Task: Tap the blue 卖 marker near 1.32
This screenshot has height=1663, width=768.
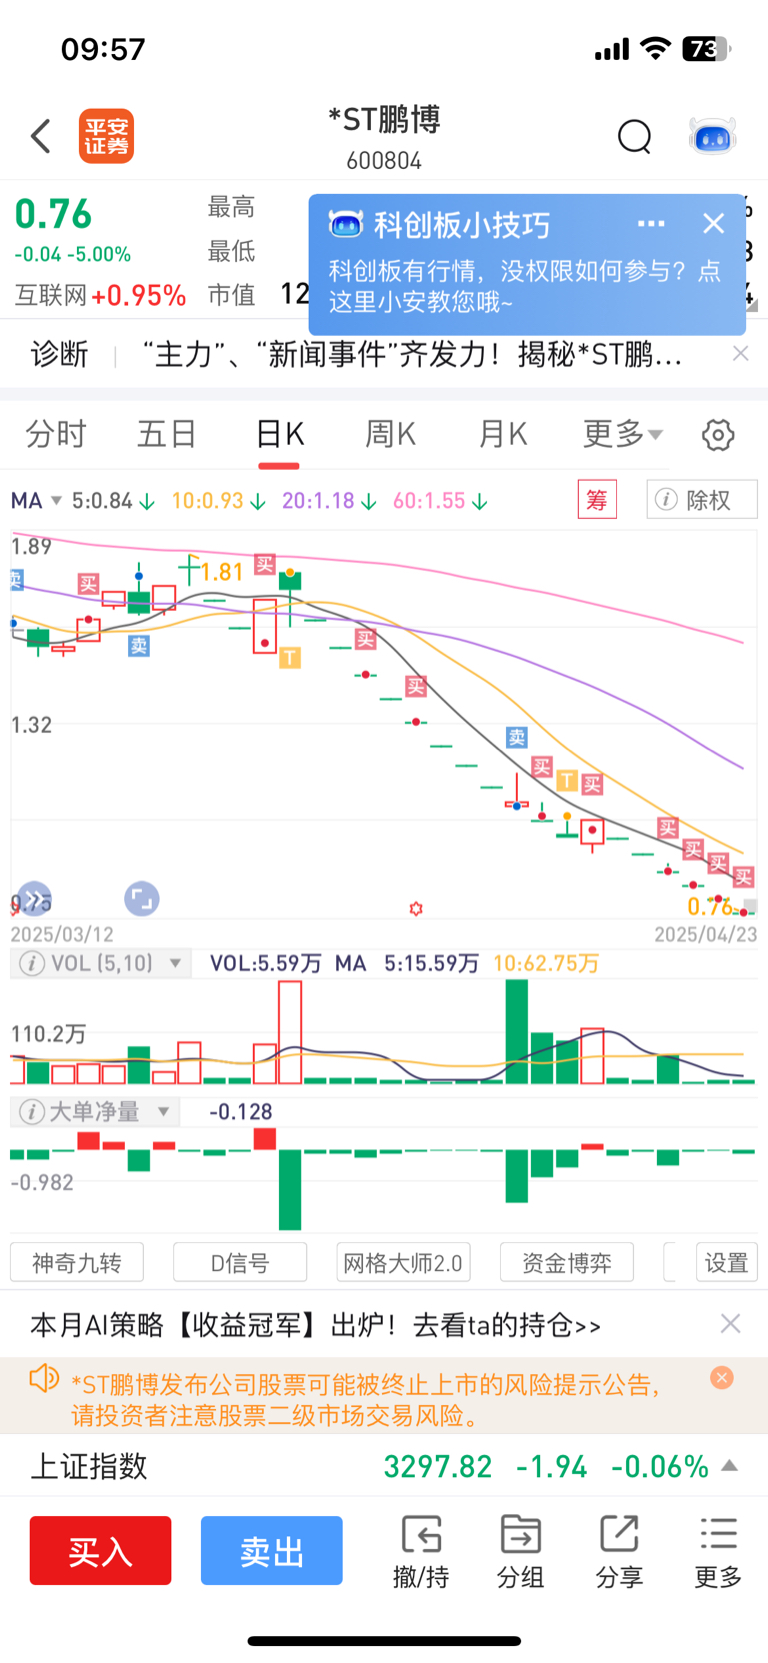Action: click(x=516, y=737)
